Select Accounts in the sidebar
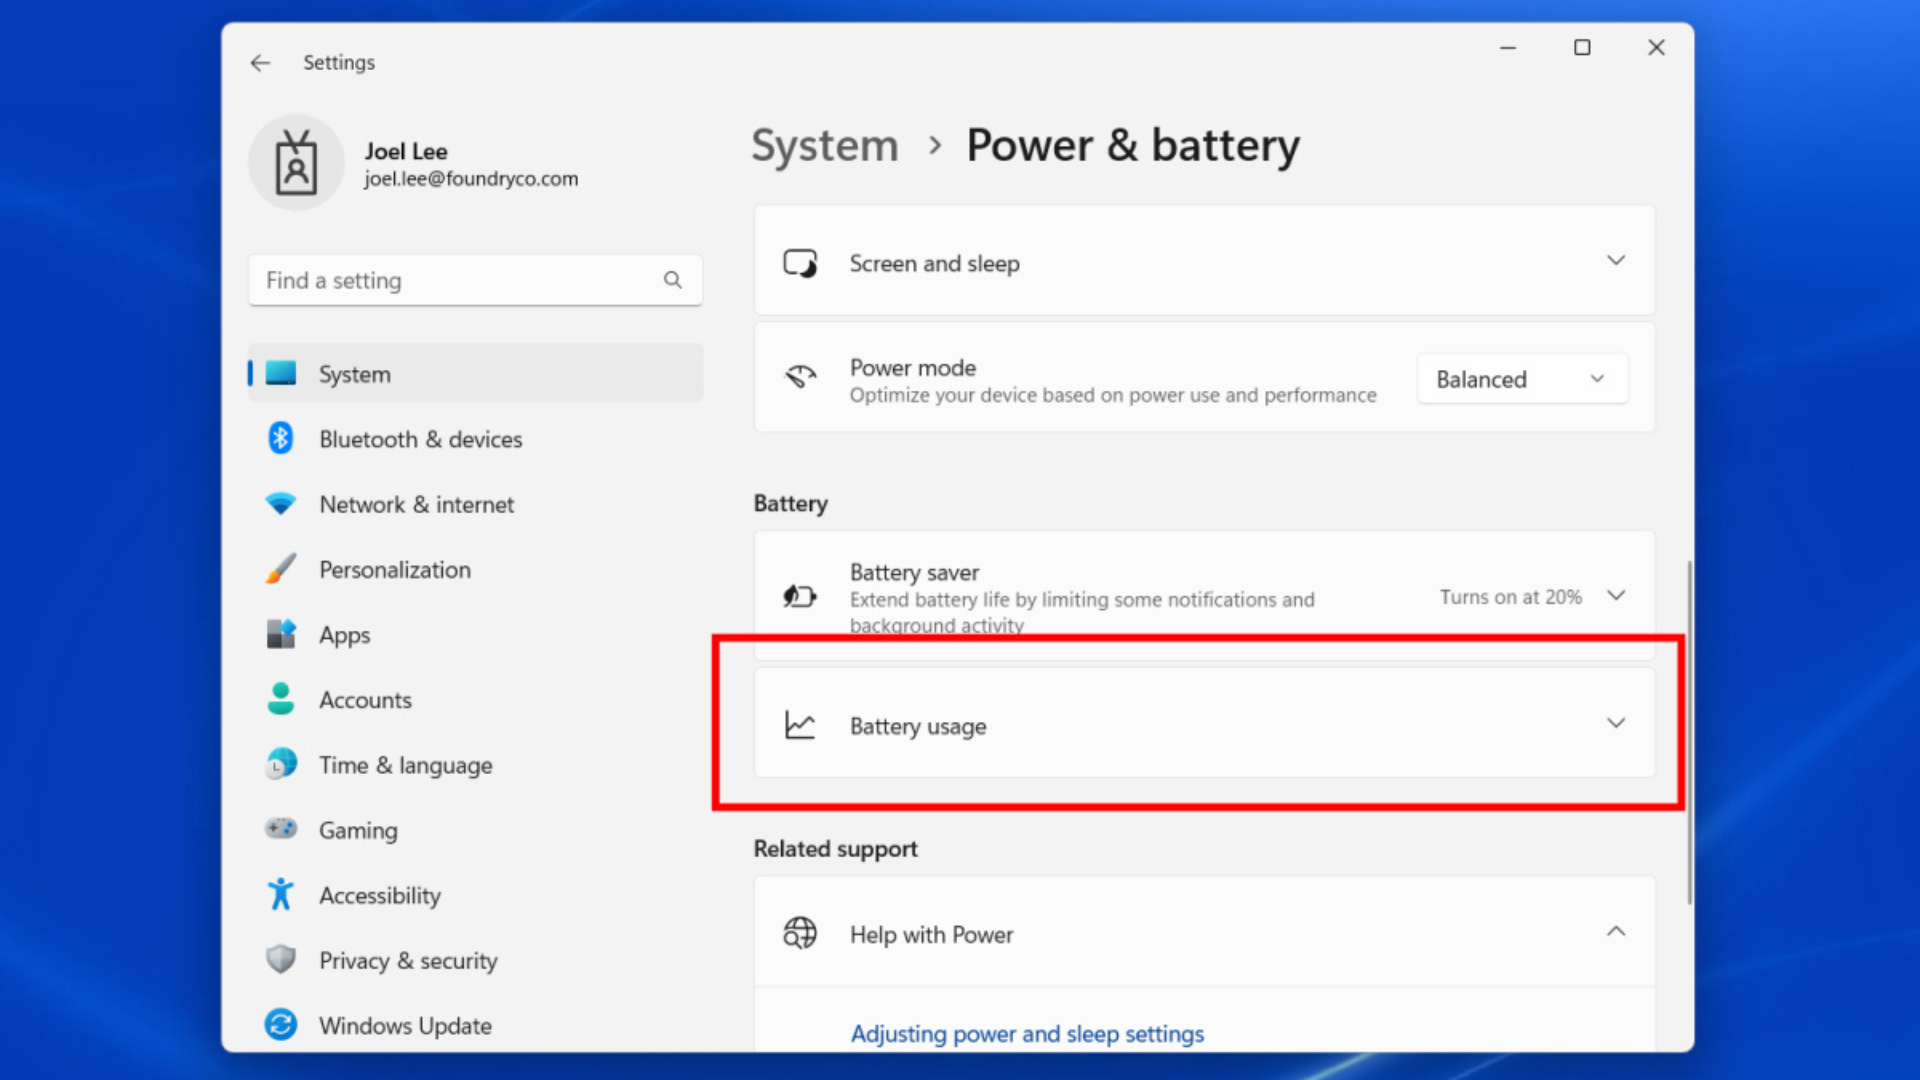The width and height of the screenshot is (1920, 1080). coord(365,700)
